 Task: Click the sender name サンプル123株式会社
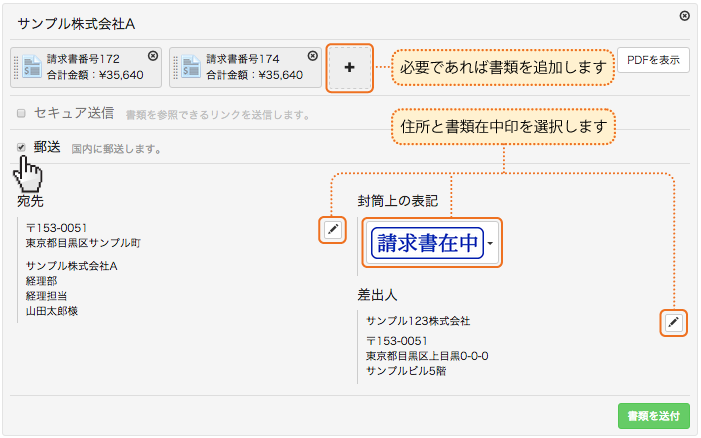418,321
